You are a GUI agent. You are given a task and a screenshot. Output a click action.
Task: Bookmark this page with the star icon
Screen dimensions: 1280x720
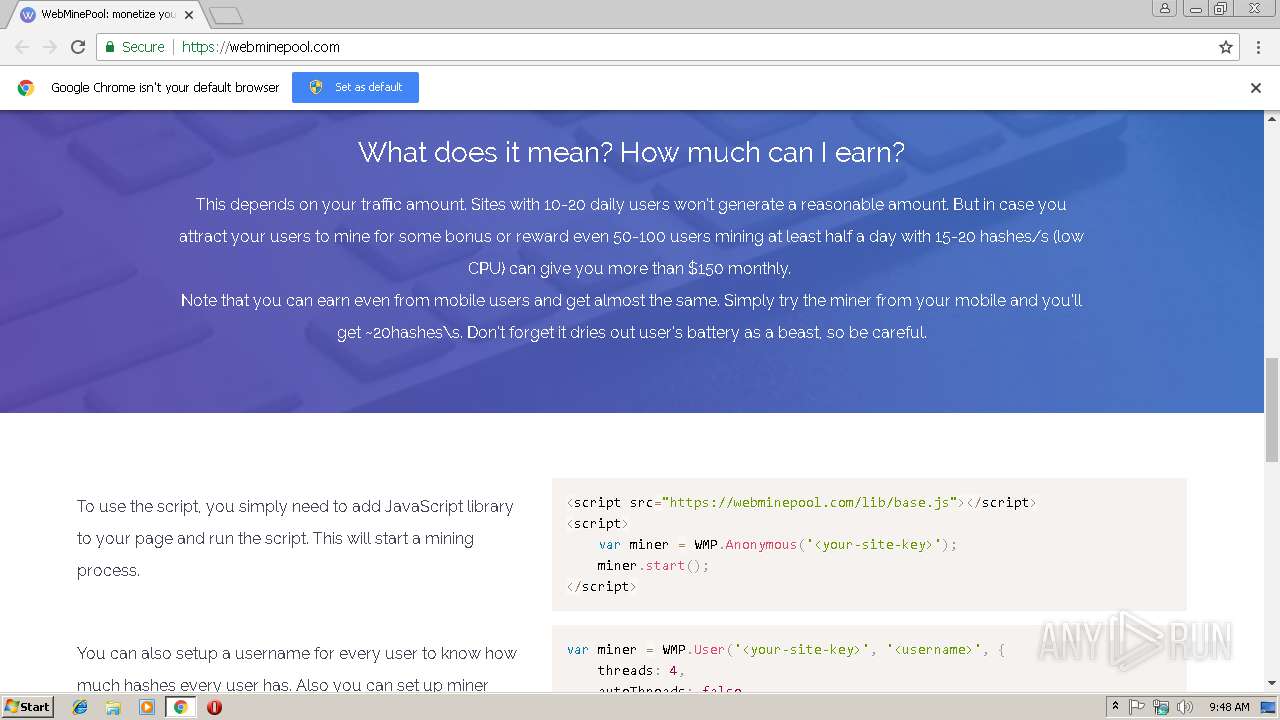(x=1226, y=47)
